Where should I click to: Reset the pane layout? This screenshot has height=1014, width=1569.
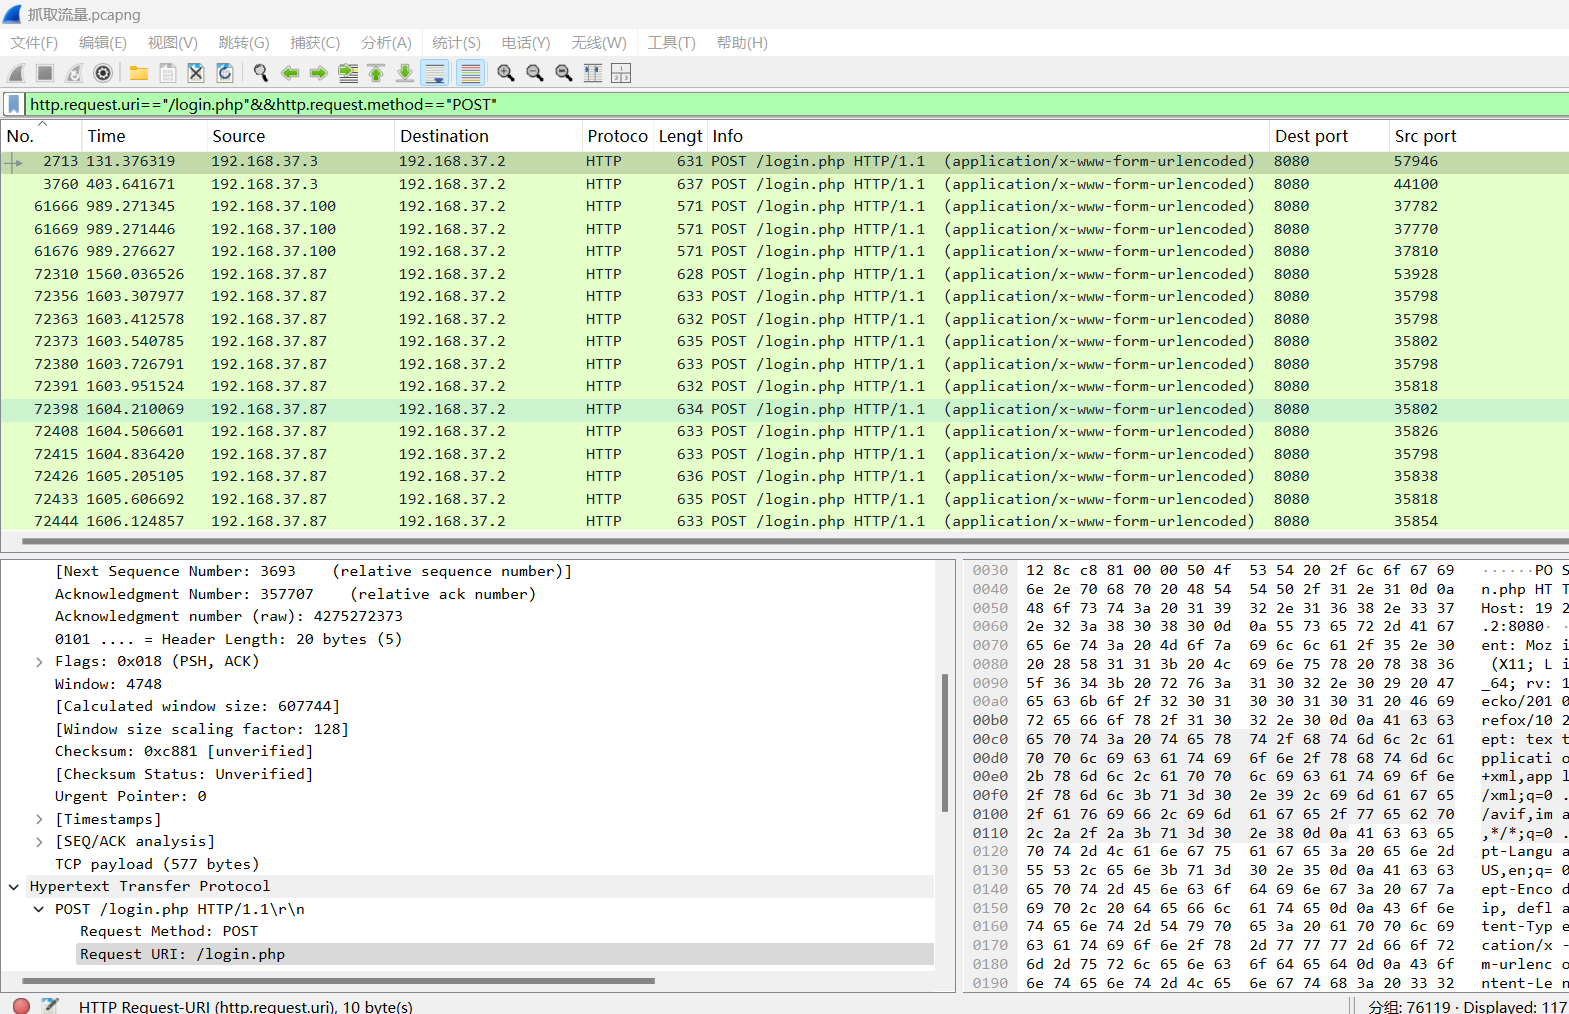point(621,73)
